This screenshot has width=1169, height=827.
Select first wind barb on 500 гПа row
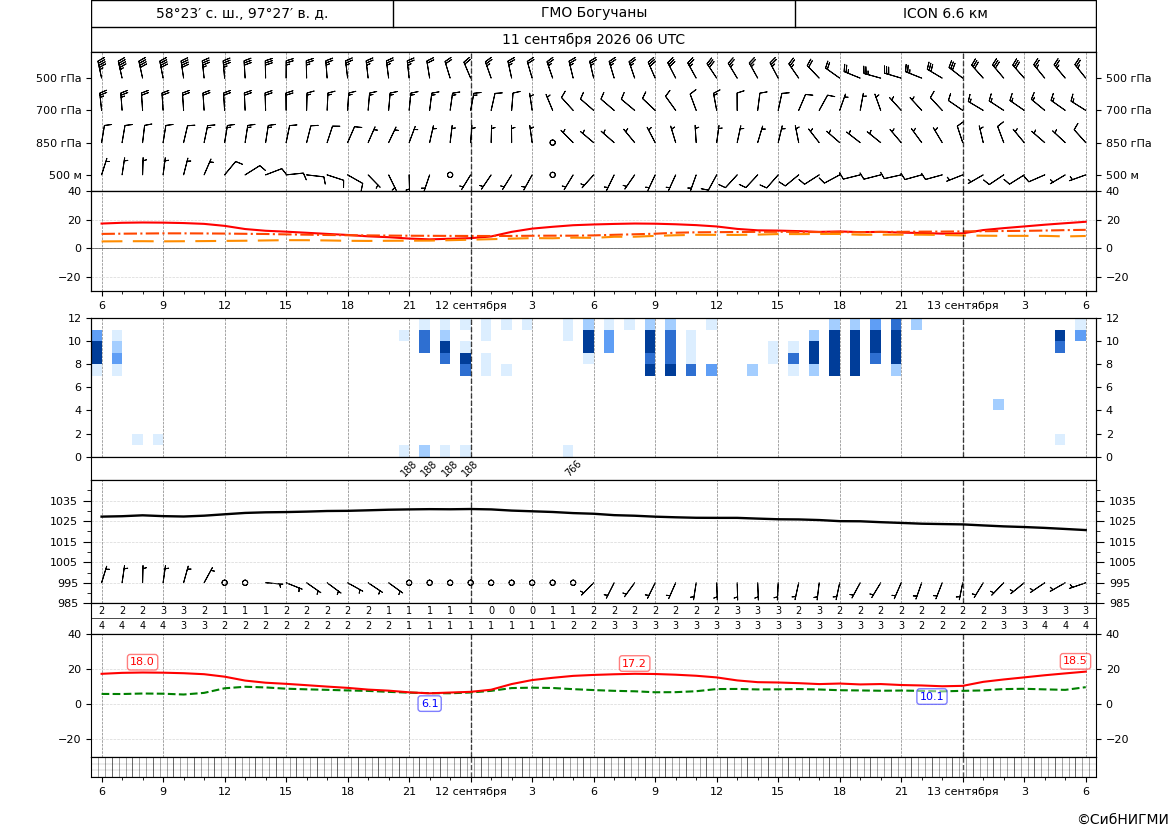pyautogui.click(x=102, y=68)
